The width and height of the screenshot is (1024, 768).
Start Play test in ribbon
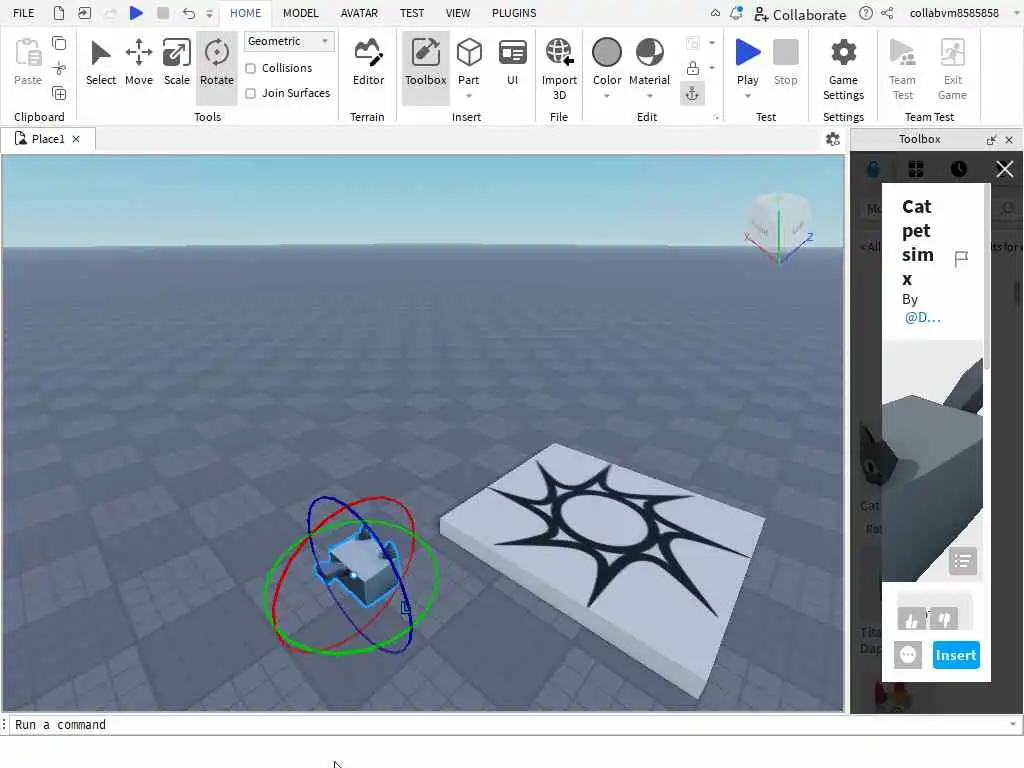tap(747, 54)
